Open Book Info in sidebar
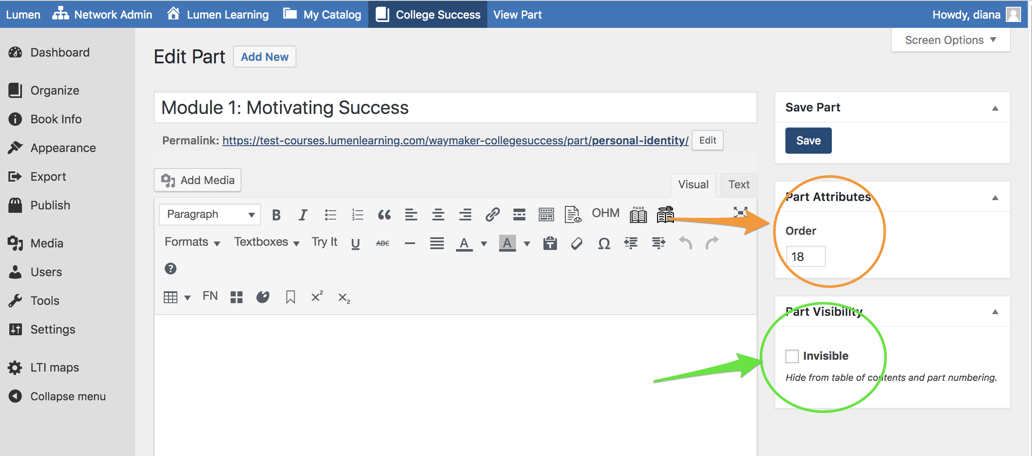1032x456 pixels. (x=56, y=119)
